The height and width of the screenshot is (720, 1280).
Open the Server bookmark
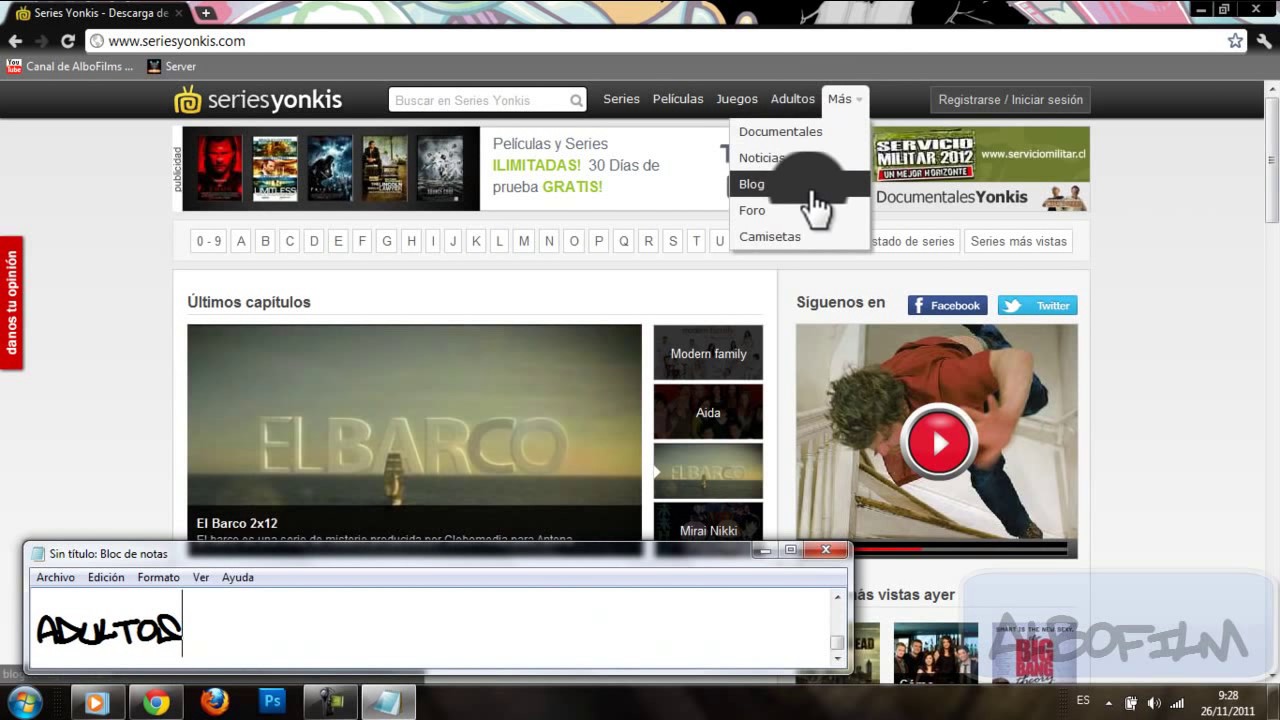tap(172, 66)
